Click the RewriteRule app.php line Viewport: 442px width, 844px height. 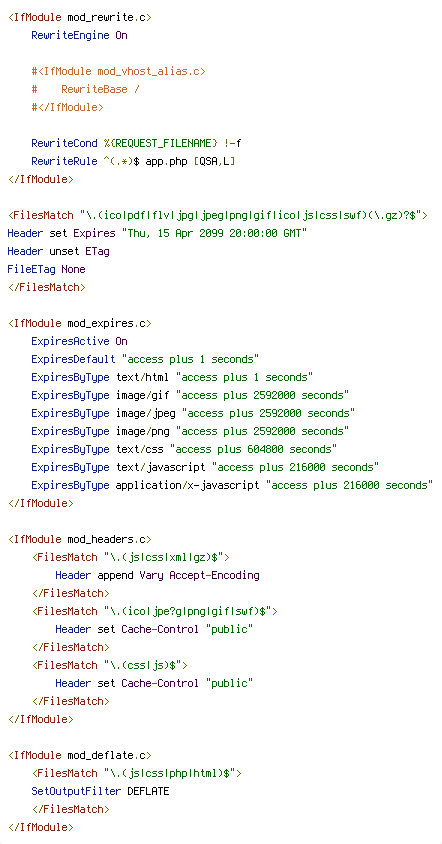pyautogui.click(x=133, y=161)
